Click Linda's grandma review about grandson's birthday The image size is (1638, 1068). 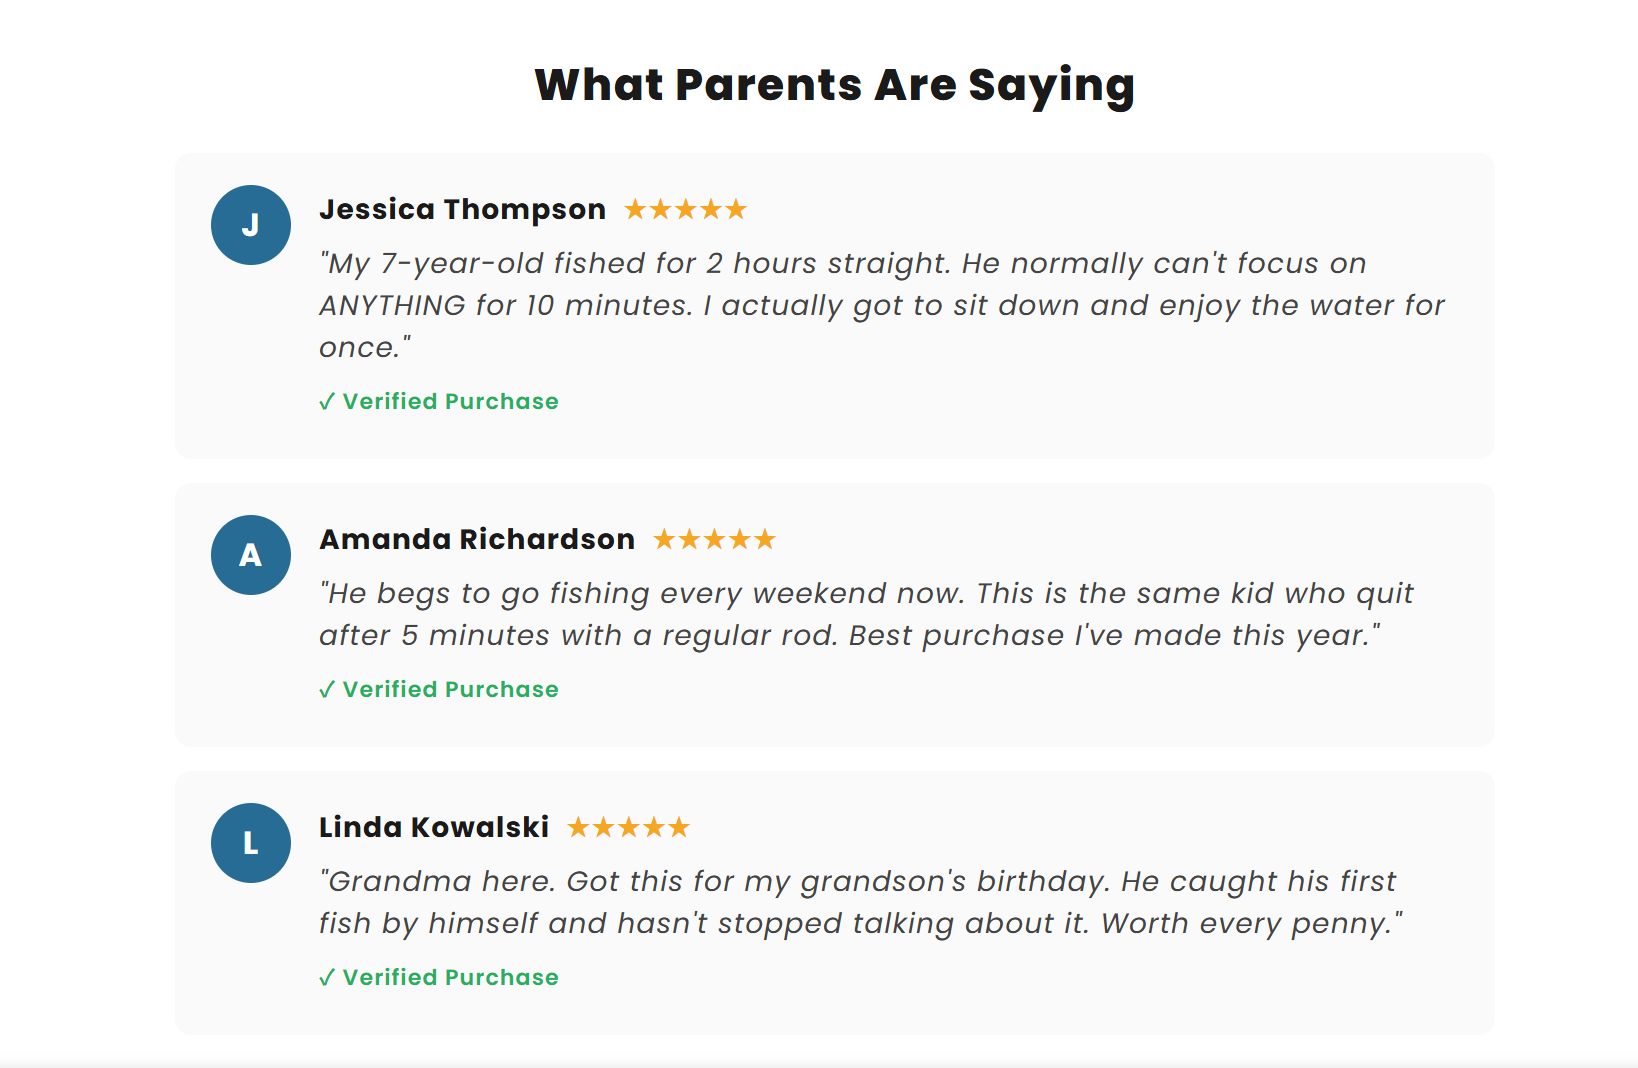click(860, 902)
